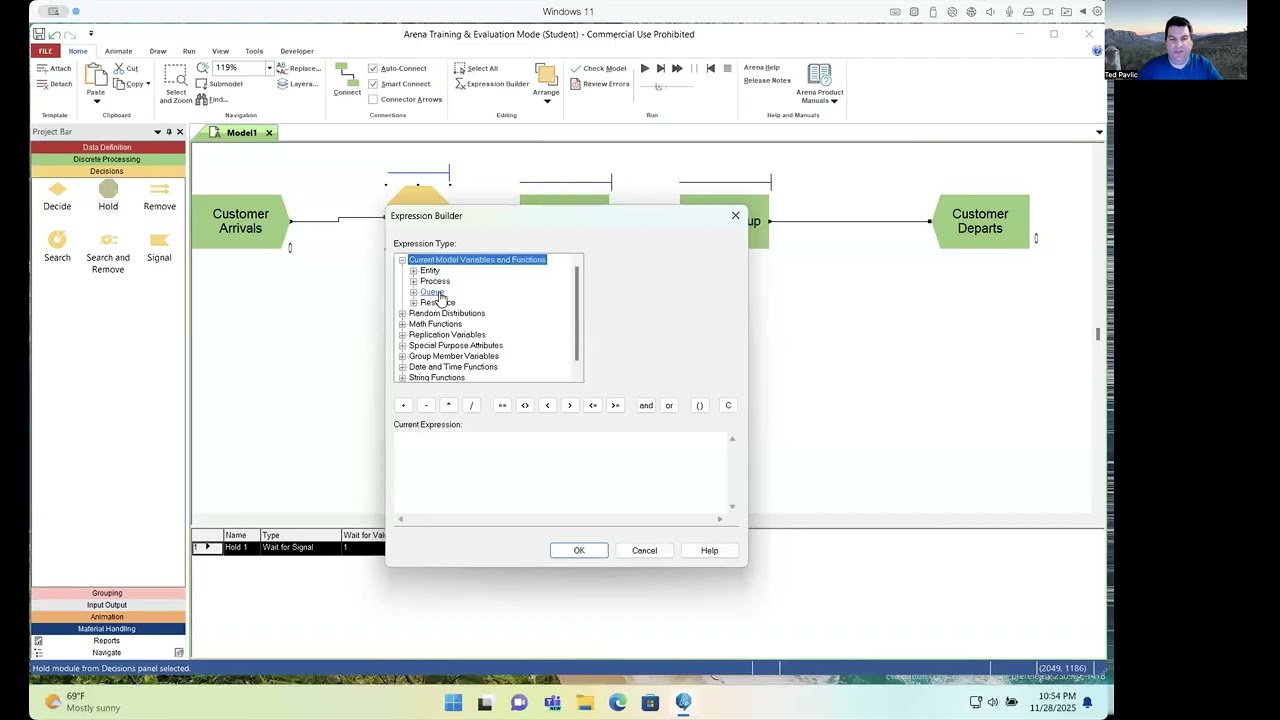Open the Arrange dropdown
This screenshot has height=720, width=1280.
pos(546,101)
